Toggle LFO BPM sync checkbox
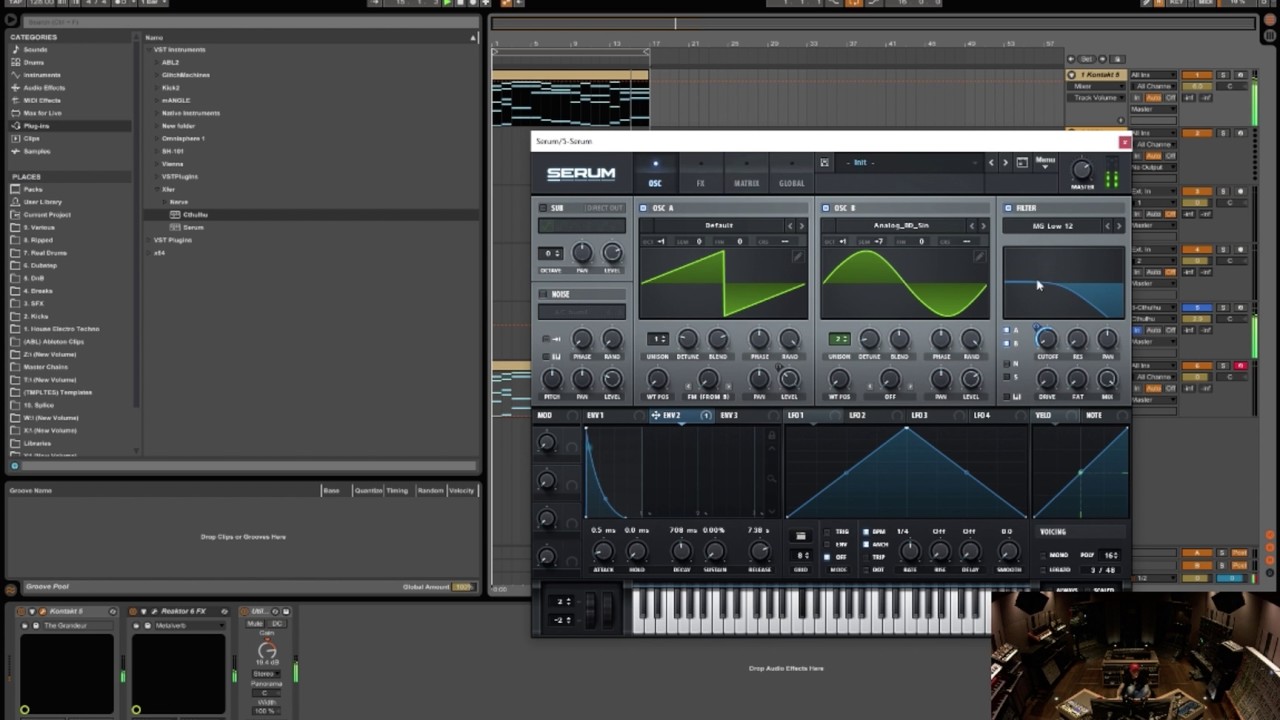Screen dimensions: 1280x720 [866, 532]
